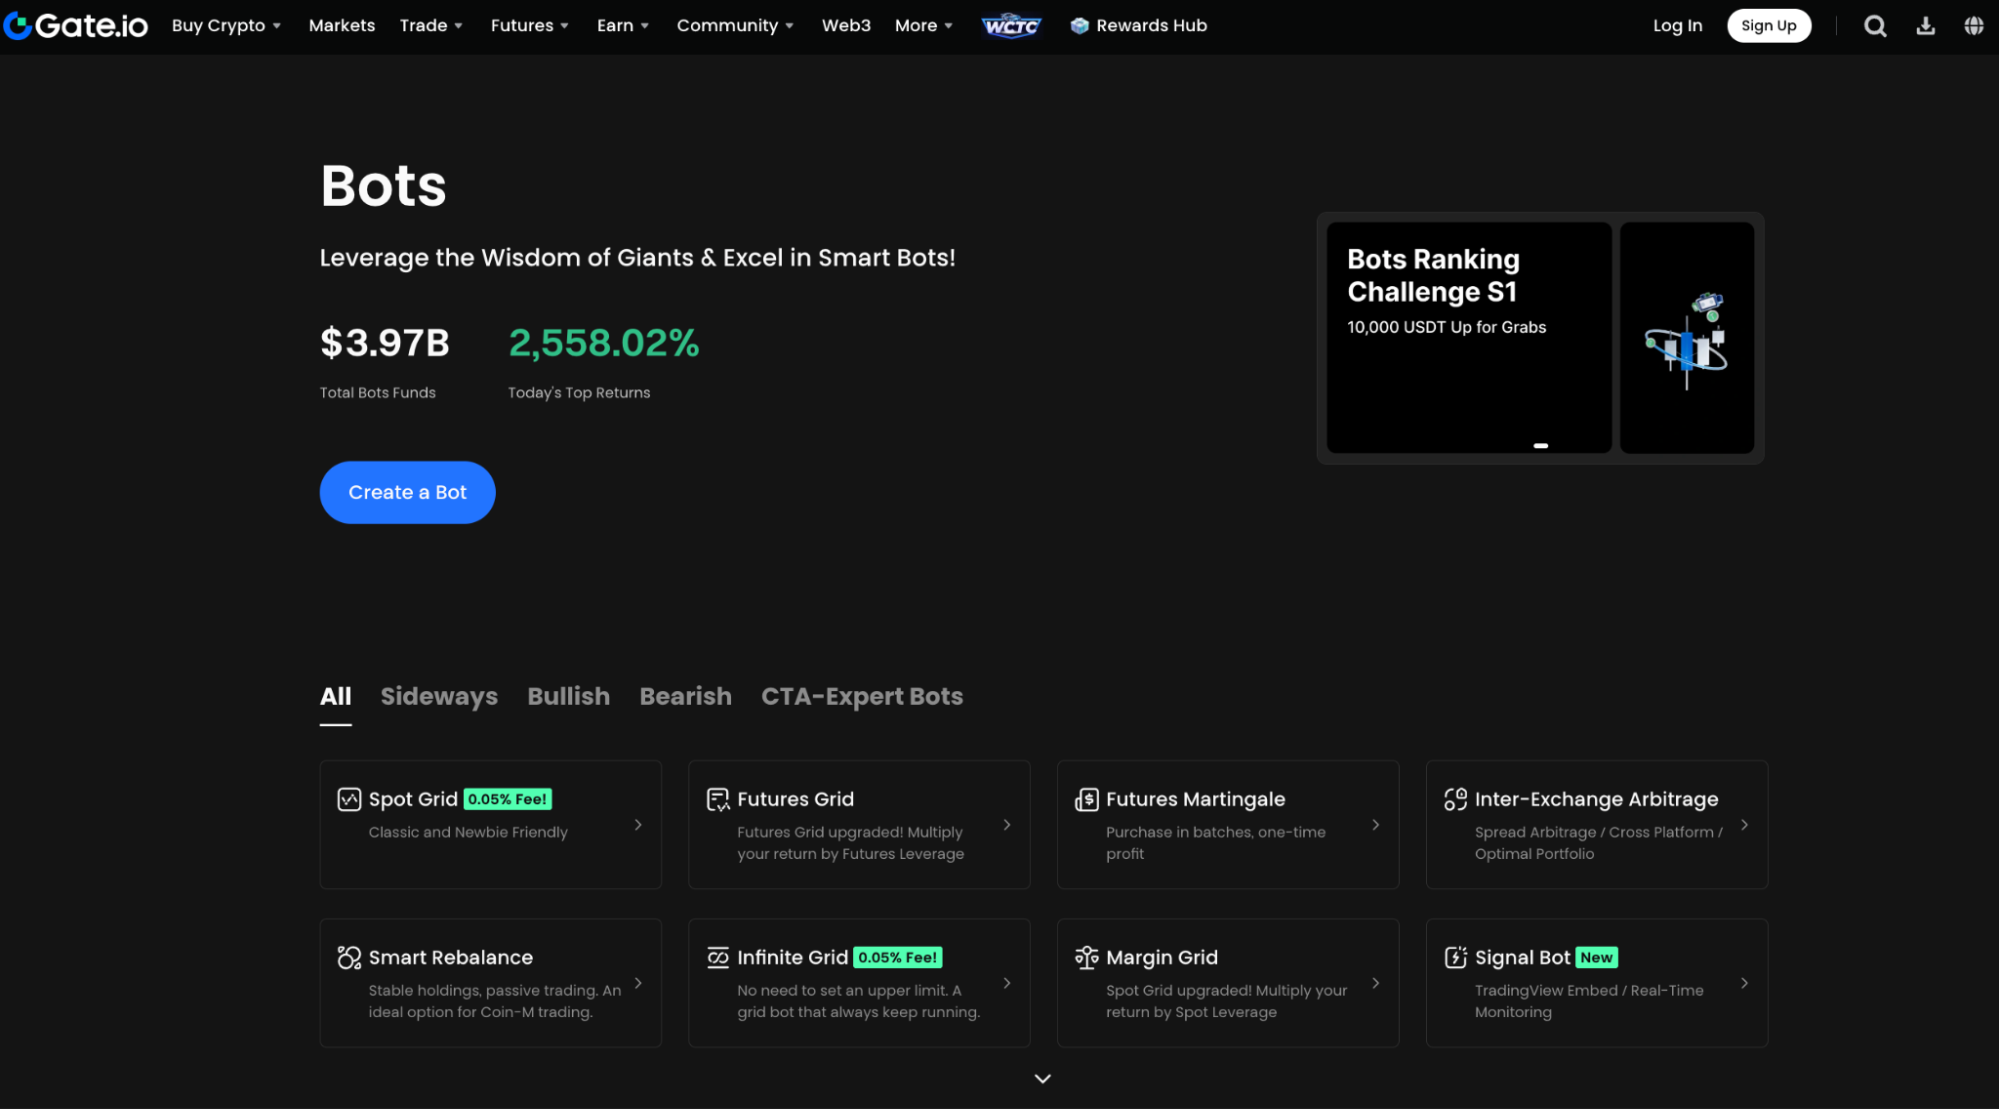Click the Smart Rebalance icon
This screenshot has width=1999, height=1109.
tap(348, 957)
